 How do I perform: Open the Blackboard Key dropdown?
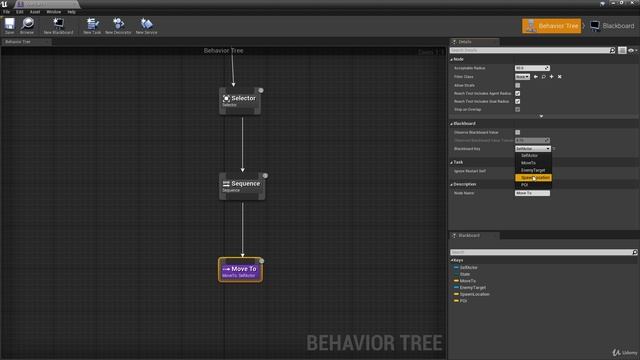(533, 149)
